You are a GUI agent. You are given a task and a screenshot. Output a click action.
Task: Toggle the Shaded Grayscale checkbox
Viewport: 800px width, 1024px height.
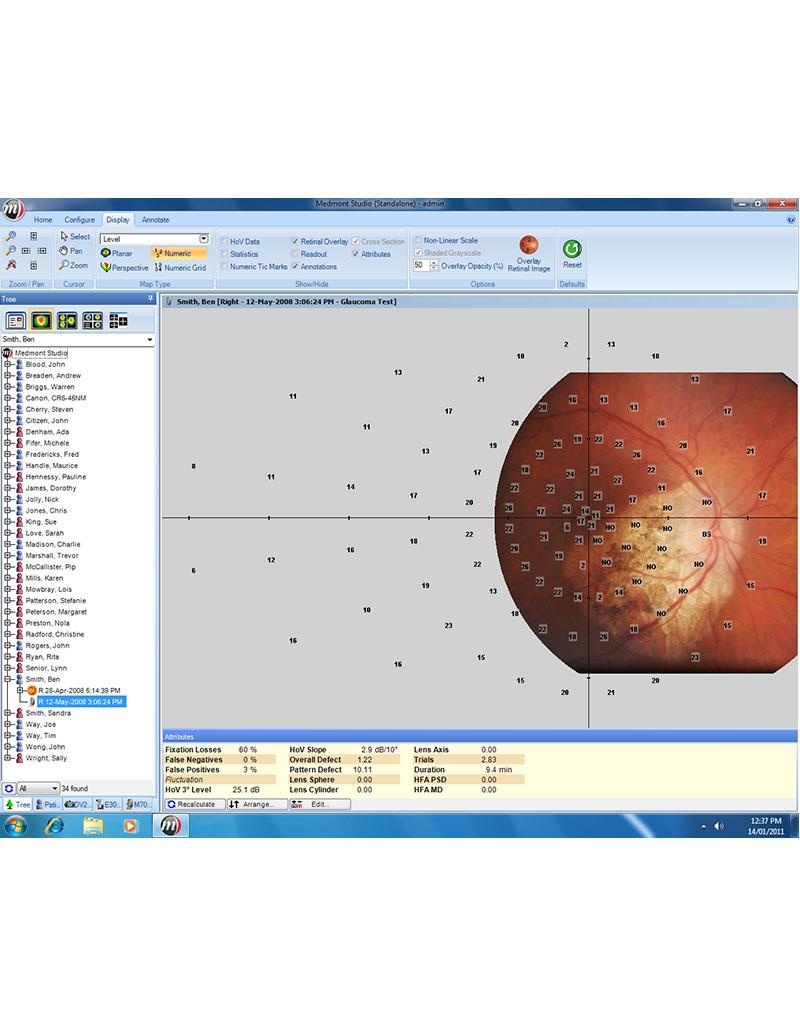[418, 252]
